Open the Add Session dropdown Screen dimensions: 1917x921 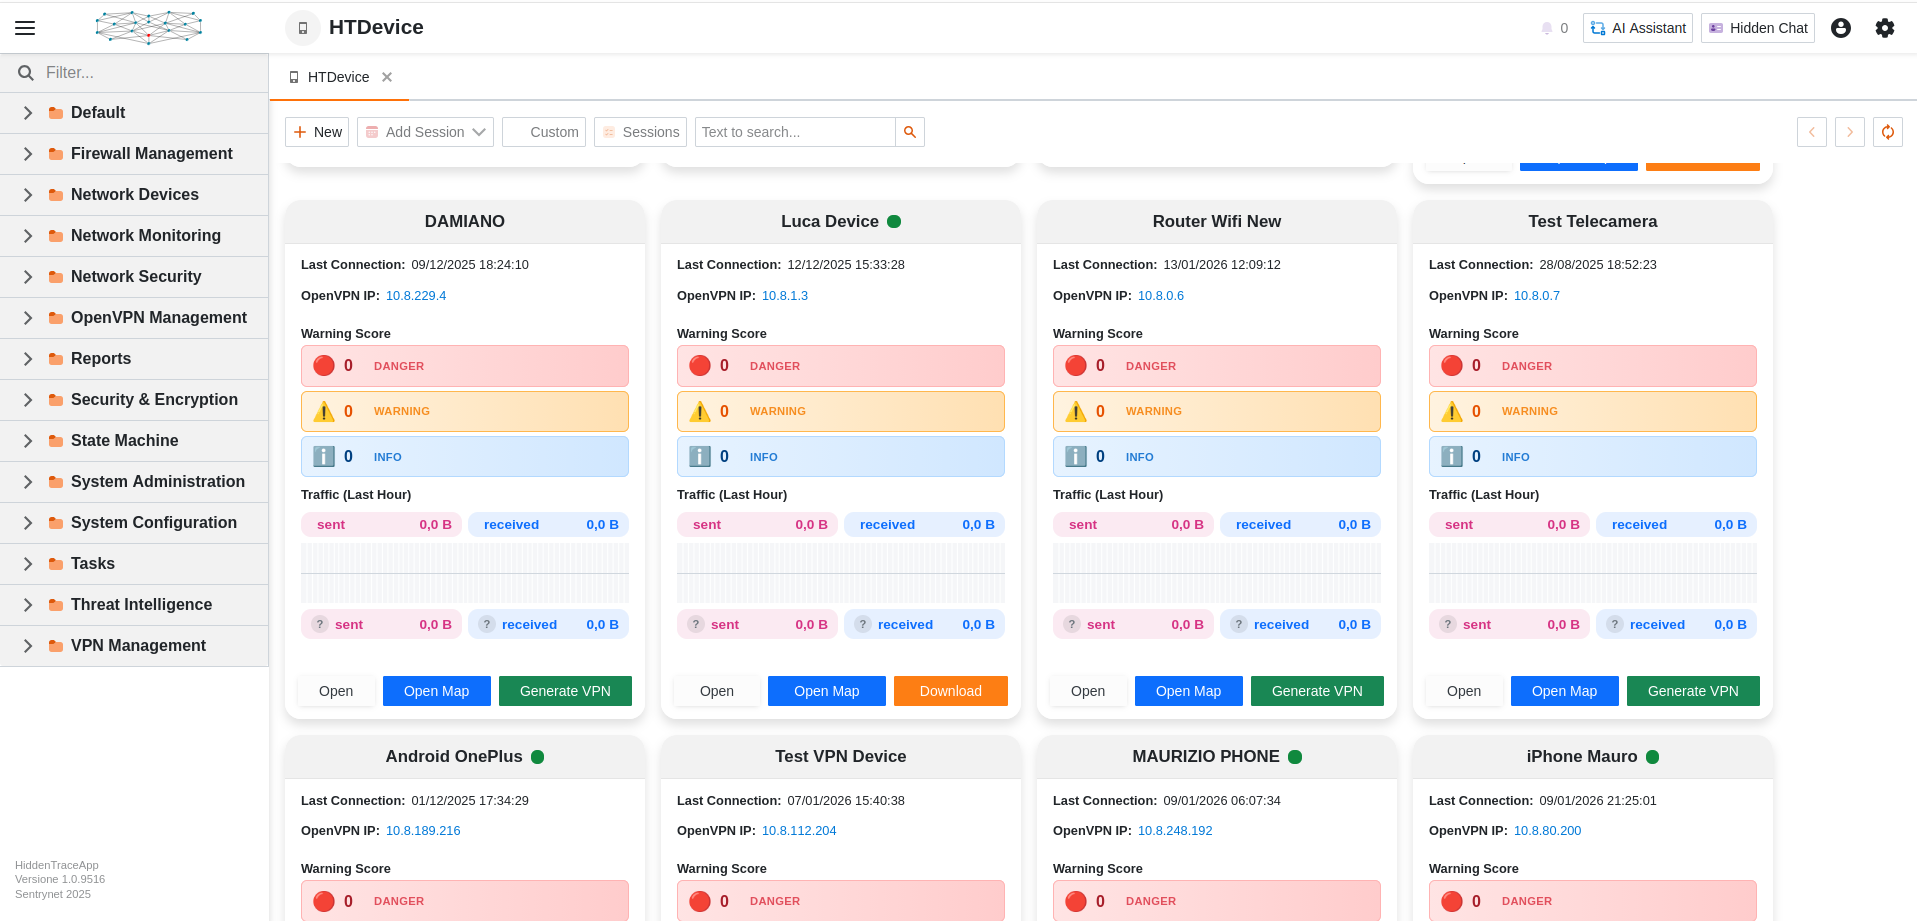425,132
